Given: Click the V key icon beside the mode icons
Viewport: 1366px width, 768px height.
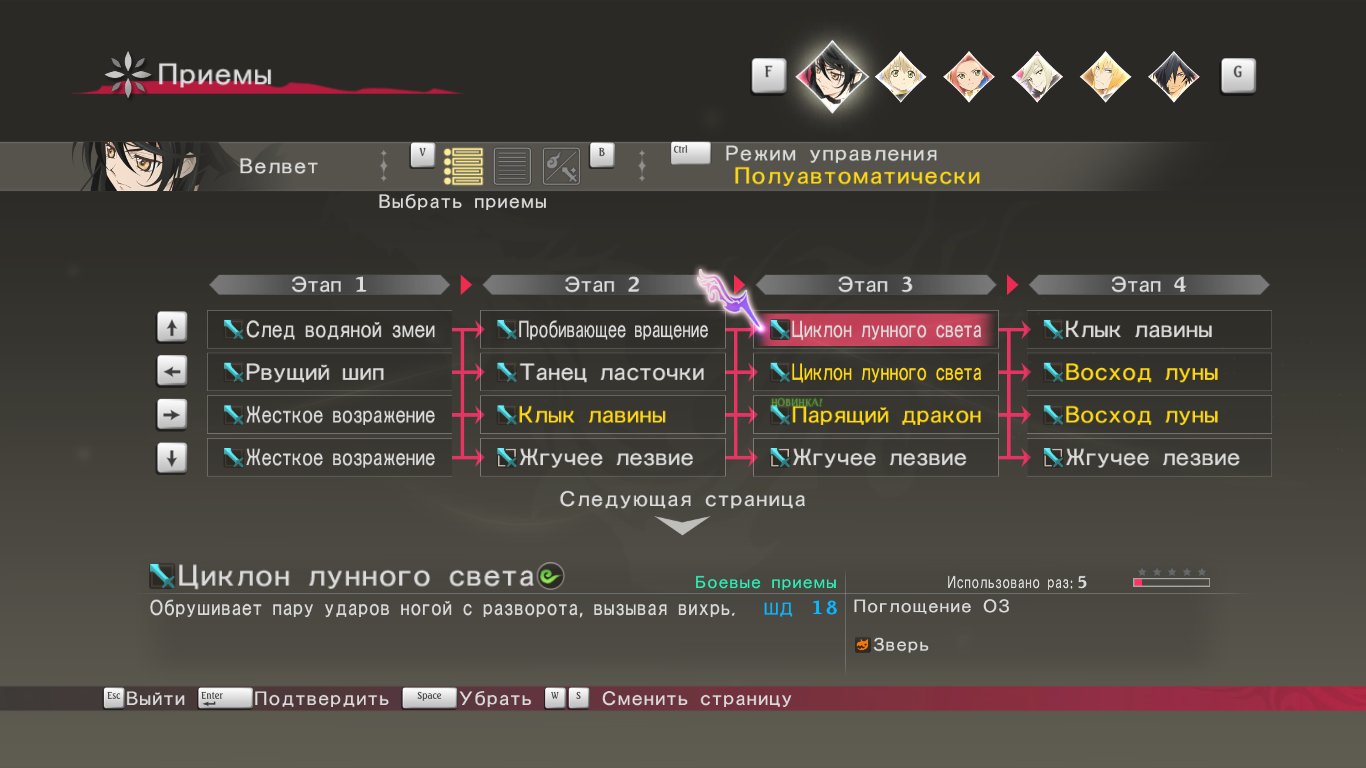Looking at the screenshot, I should click(423, 155).
